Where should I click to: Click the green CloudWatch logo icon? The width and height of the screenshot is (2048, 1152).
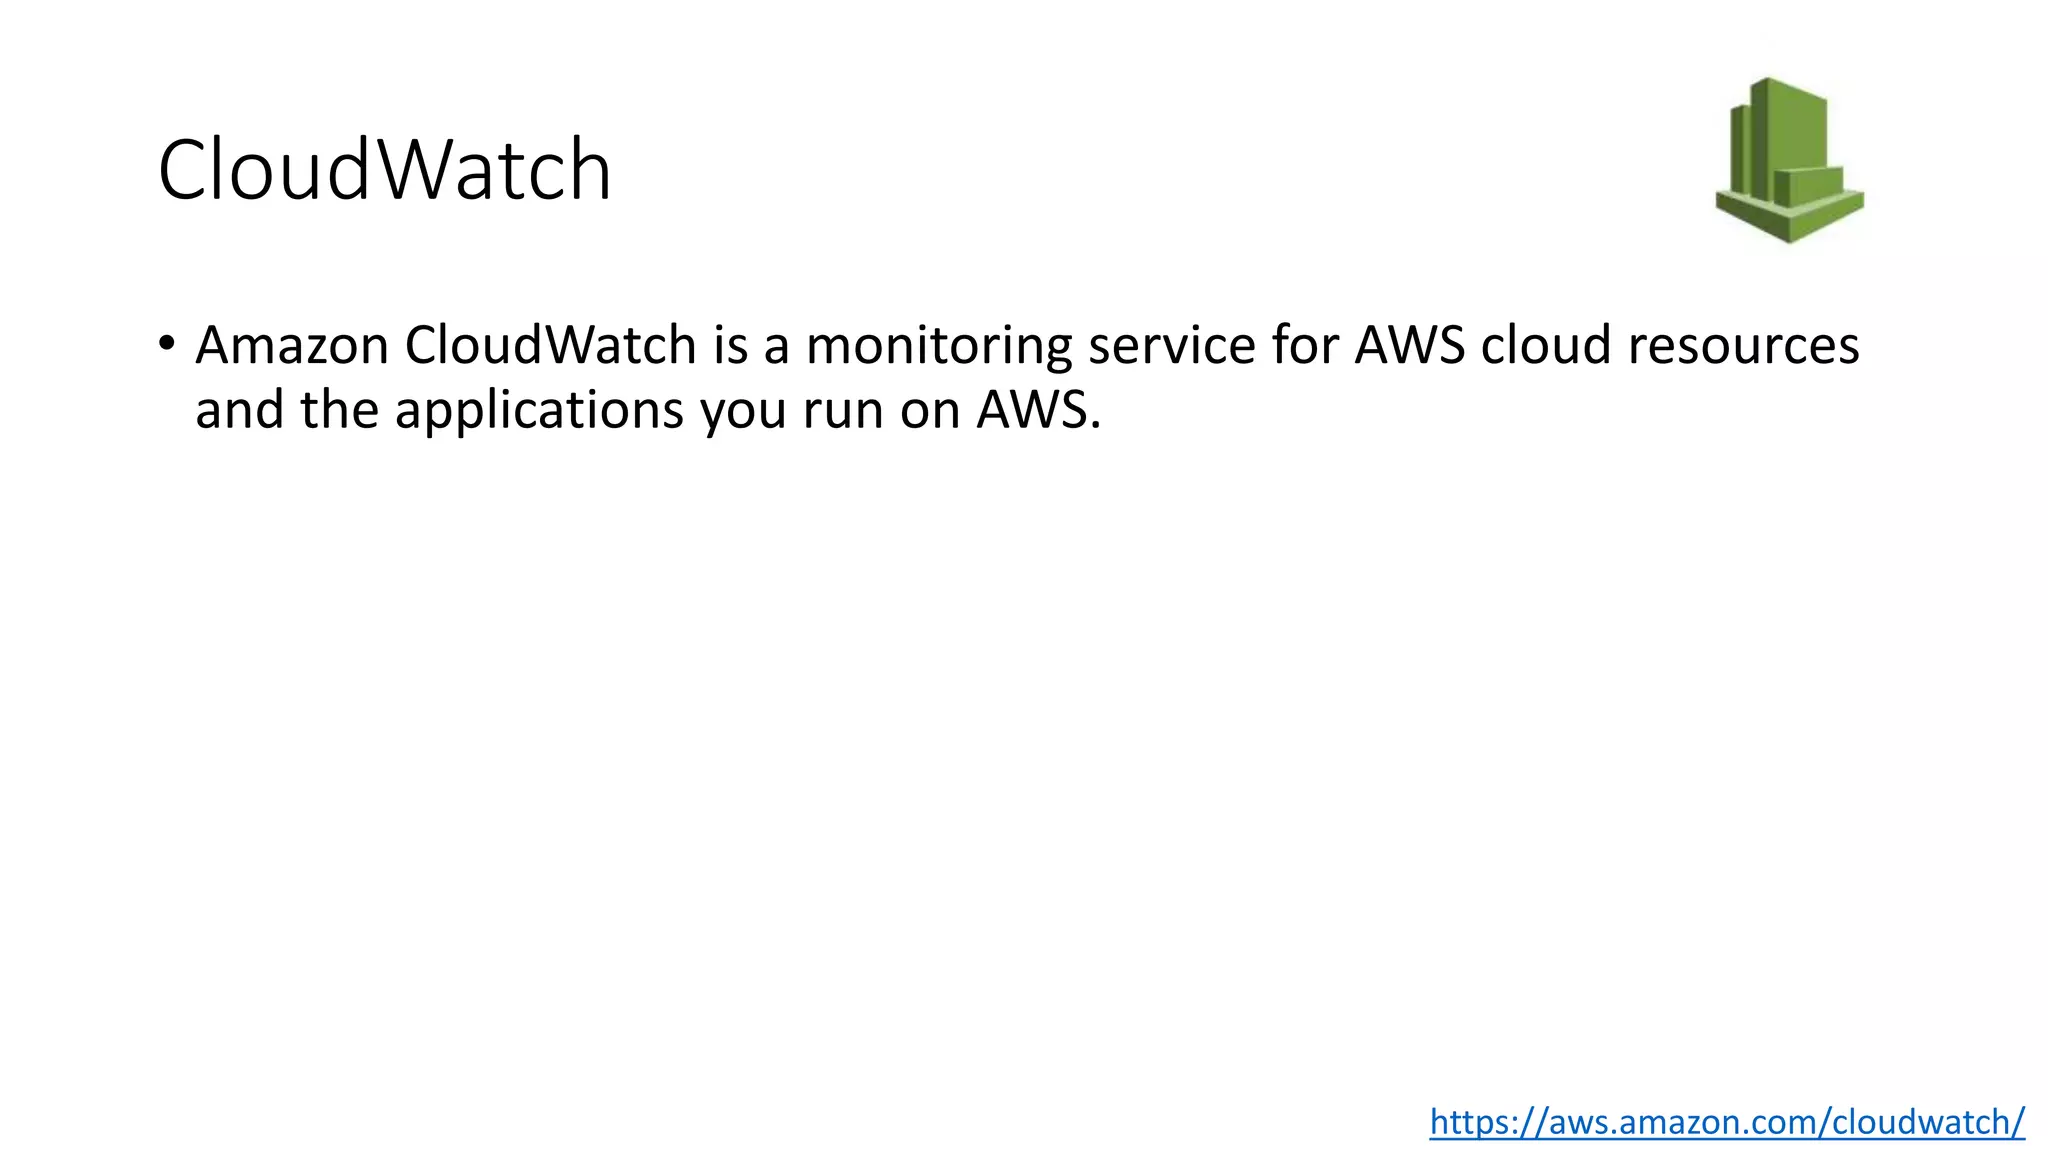[1789, 160]
